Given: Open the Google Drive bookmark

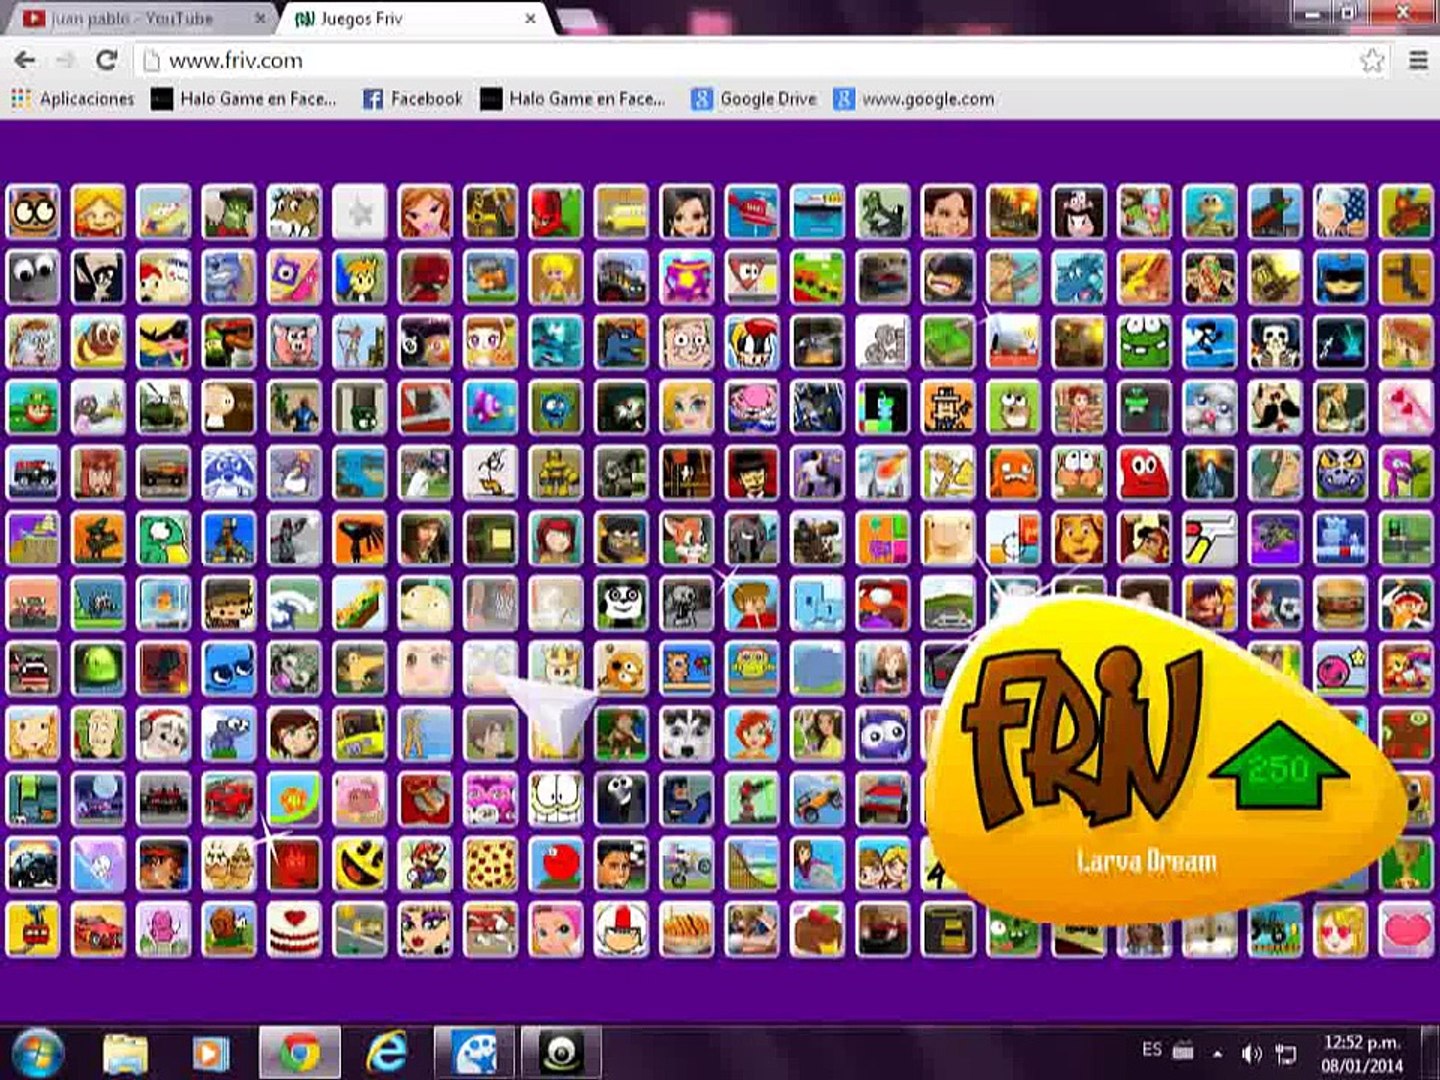Looking at the screenshot, I should click(x=755, y=98).
